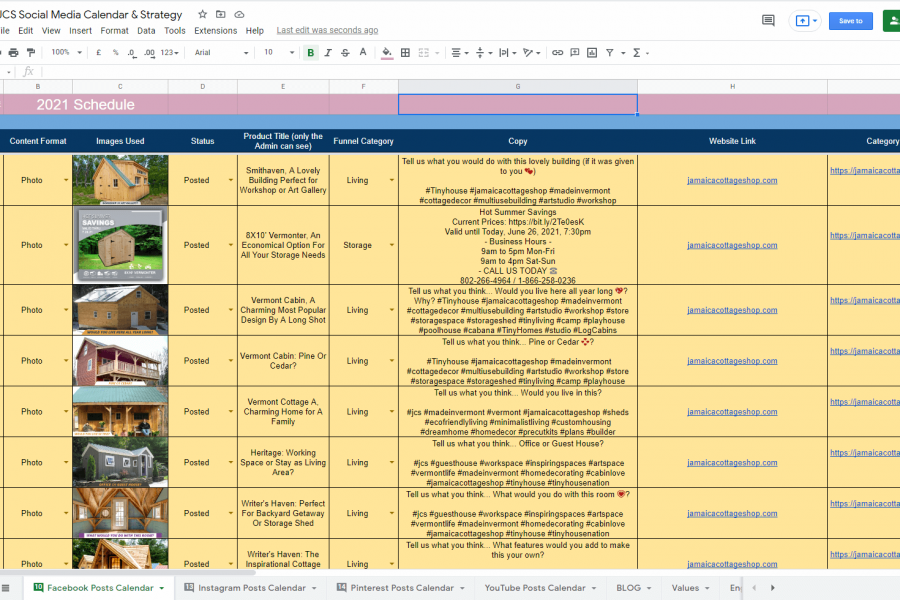Open the fill color picker
900x600 pixels.
pos(387,52)
